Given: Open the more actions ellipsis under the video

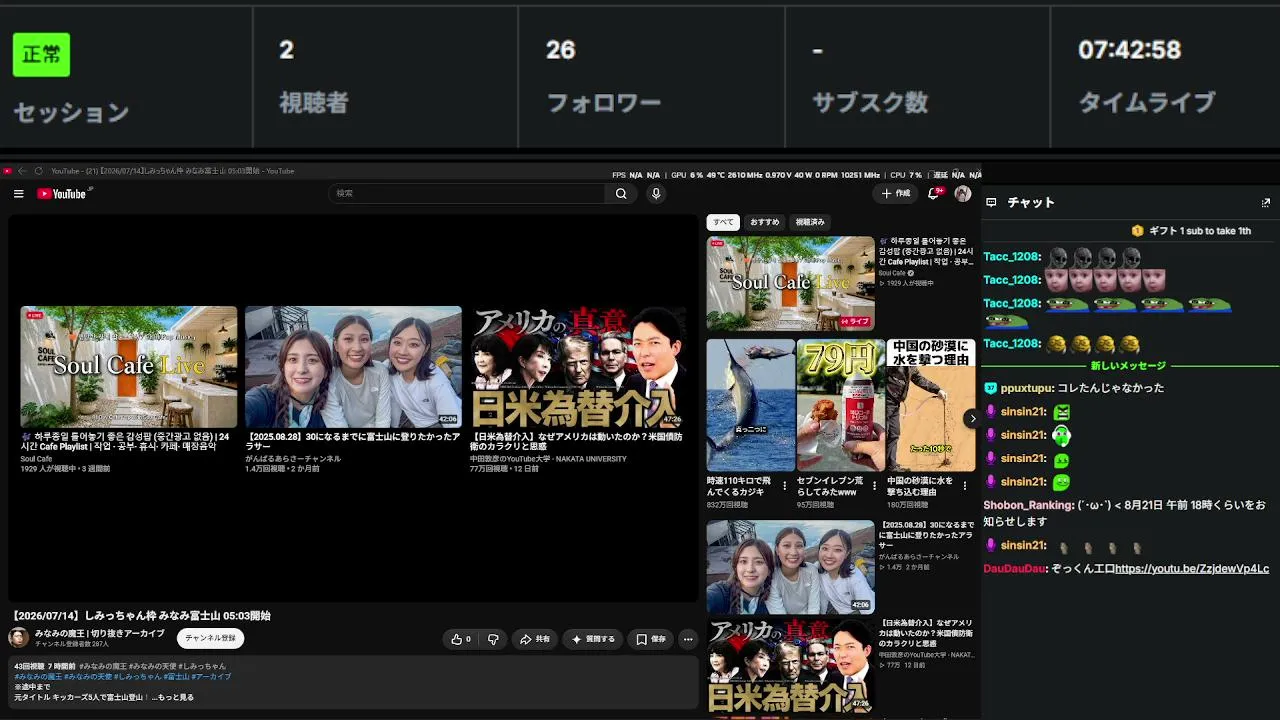Looking at the screenshot, I should click(688, 639).
